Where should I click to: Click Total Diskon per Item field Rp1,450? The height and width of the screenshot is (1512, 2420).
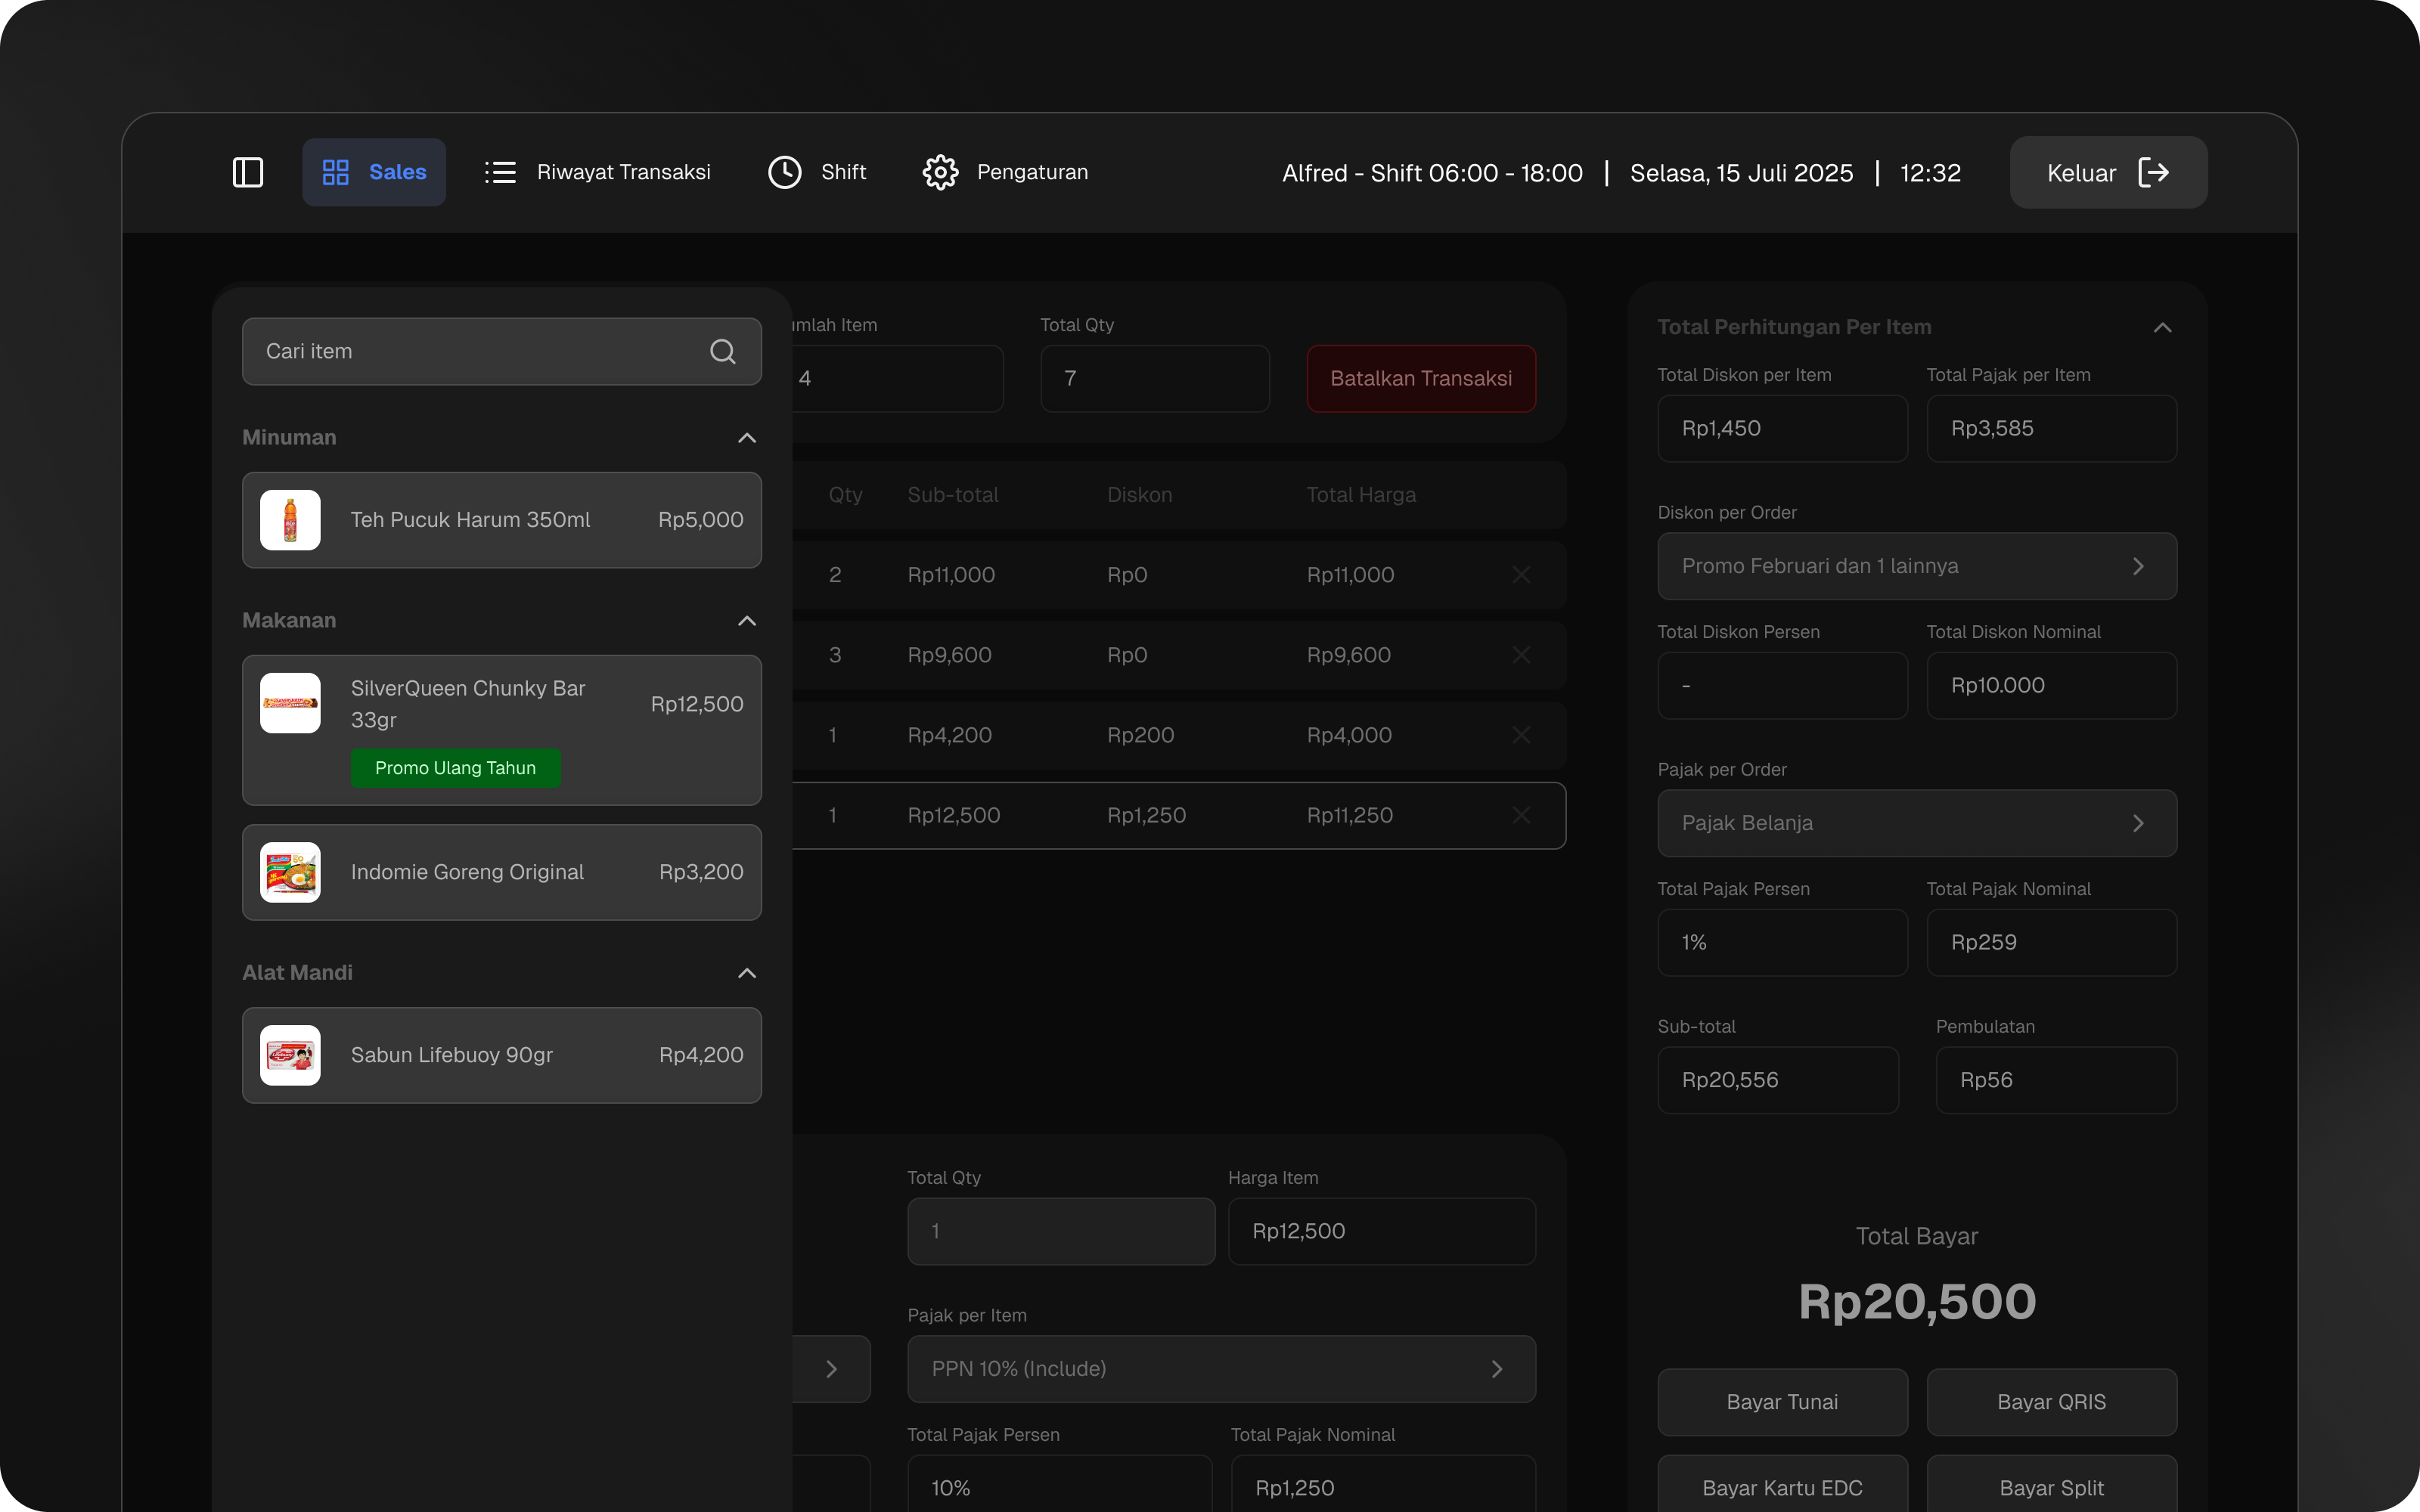tap(1782, 428)
